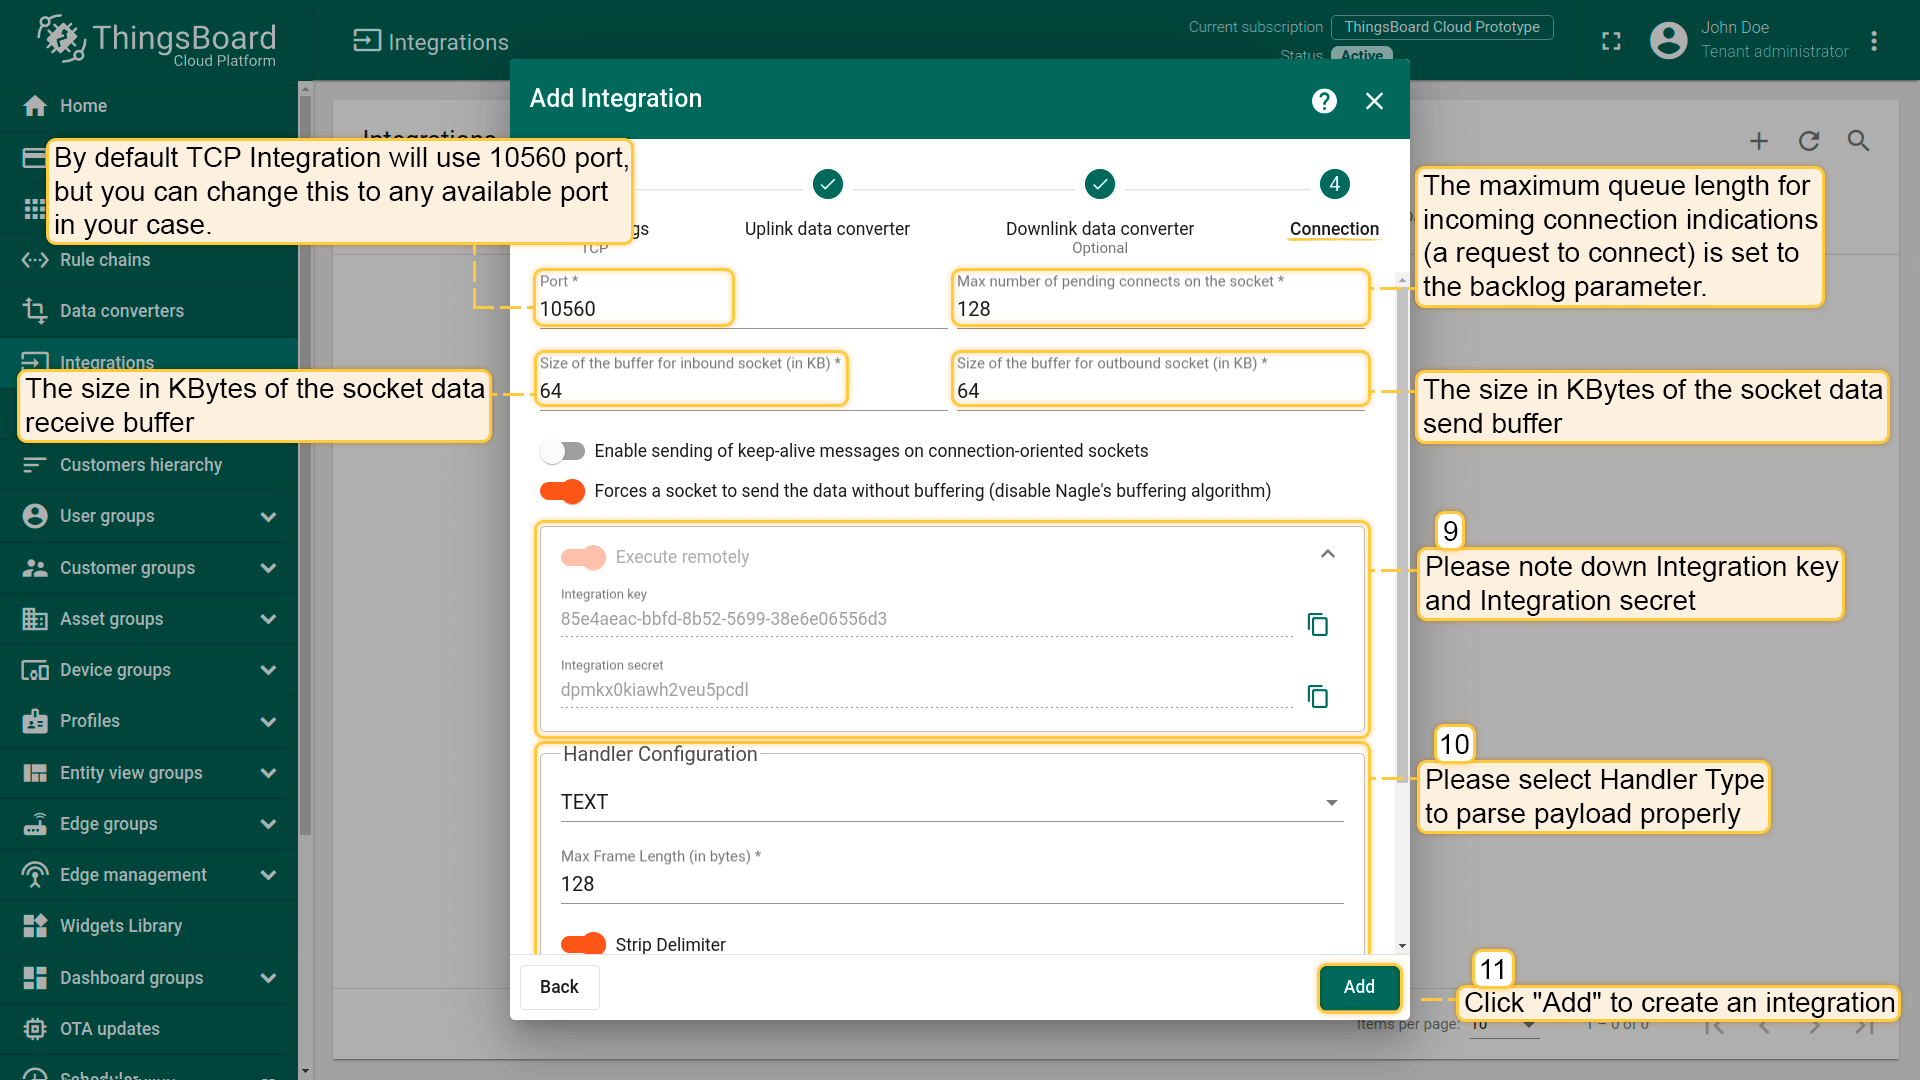Image resolution: width=1920 pixels, height=1080 pixels.
Task: Click outbound socket buffer size field
Action: coord(1159,381)
